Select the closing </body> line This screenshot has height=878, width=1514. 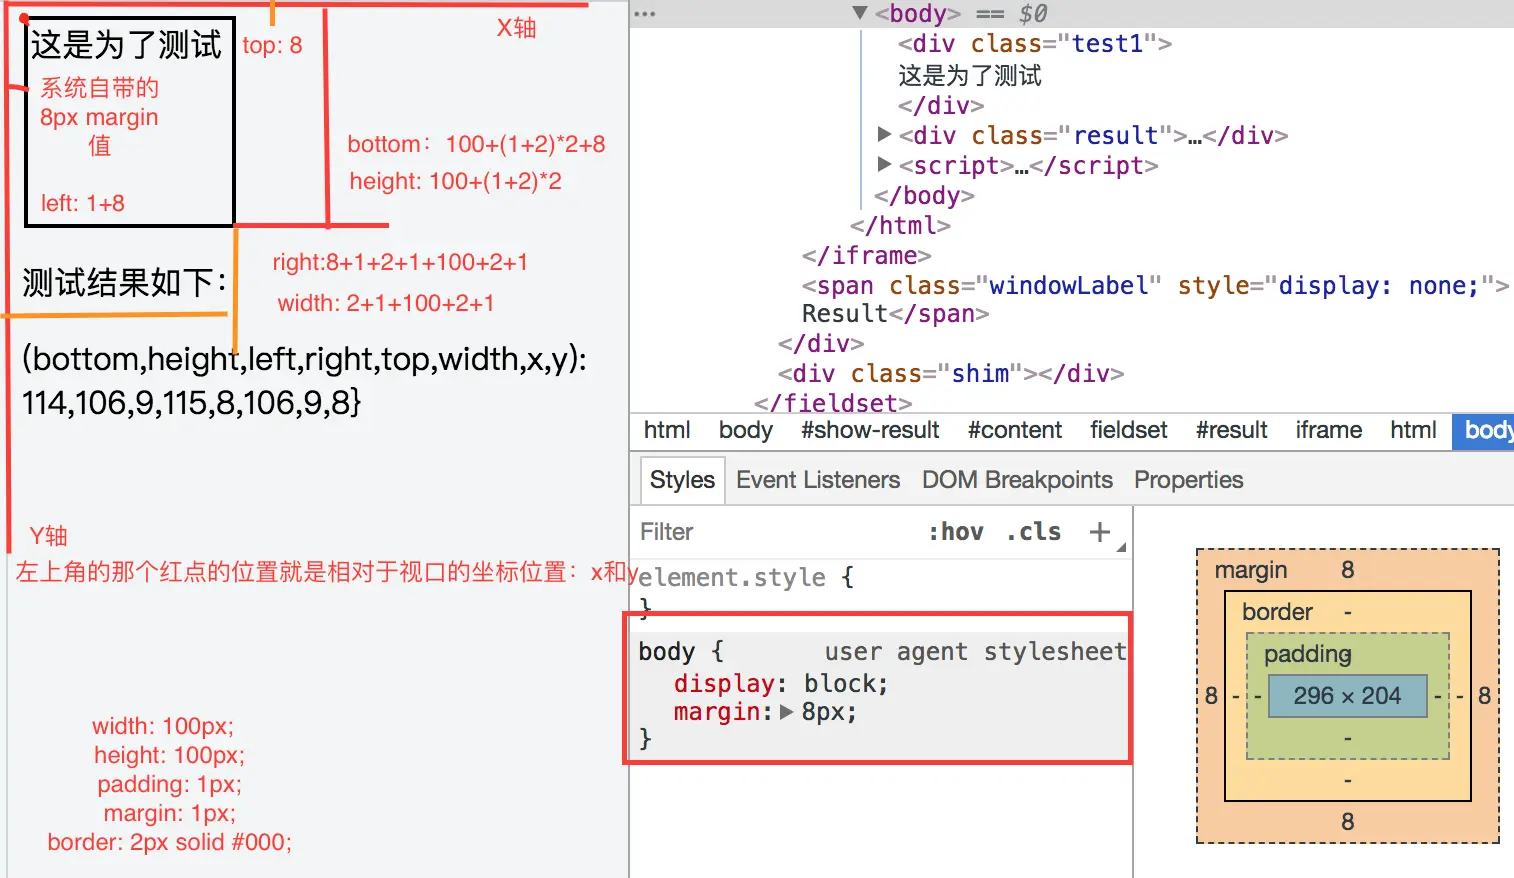coord(924,196)
